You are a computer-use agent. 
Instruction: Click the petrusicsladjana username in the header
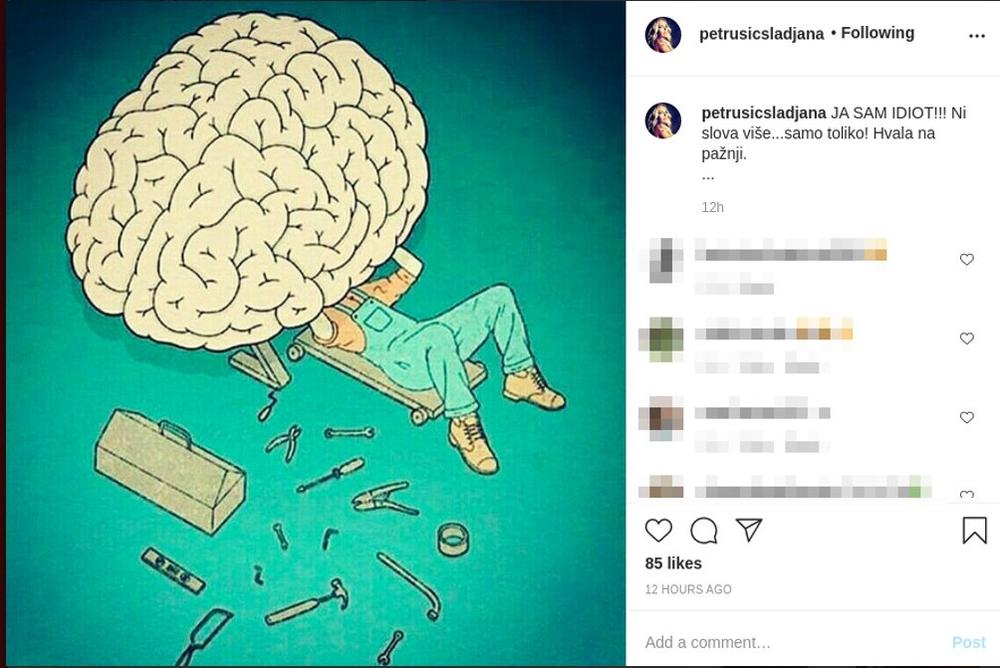[x=761, y=34]
